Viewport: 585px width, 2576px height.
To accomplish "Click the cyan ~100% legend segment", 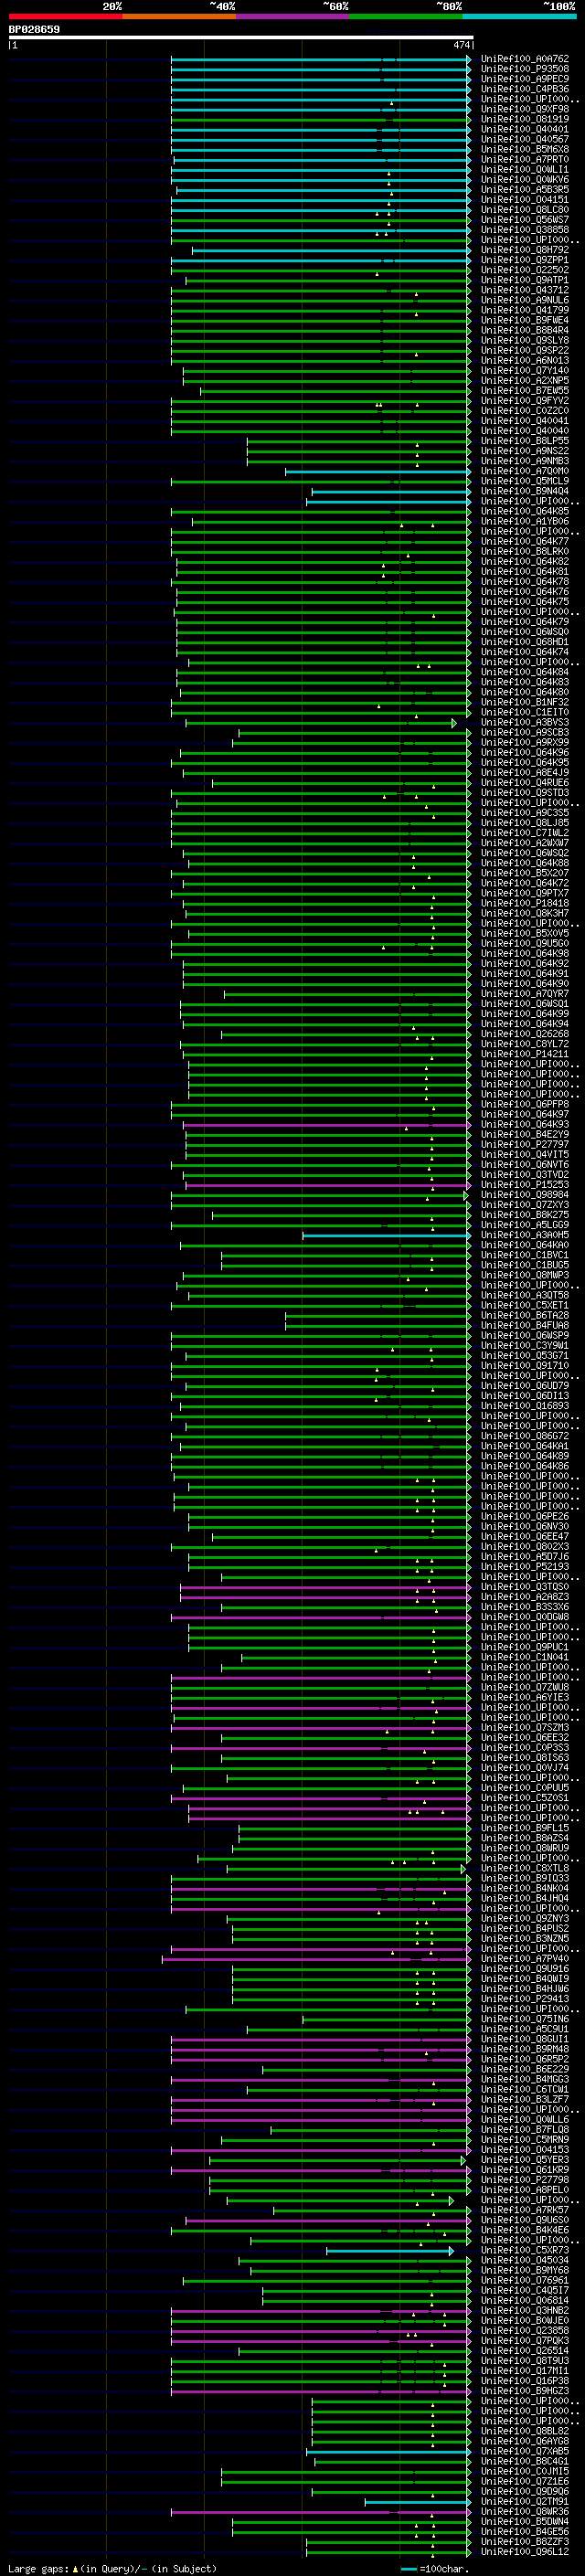I will point(520,17).
